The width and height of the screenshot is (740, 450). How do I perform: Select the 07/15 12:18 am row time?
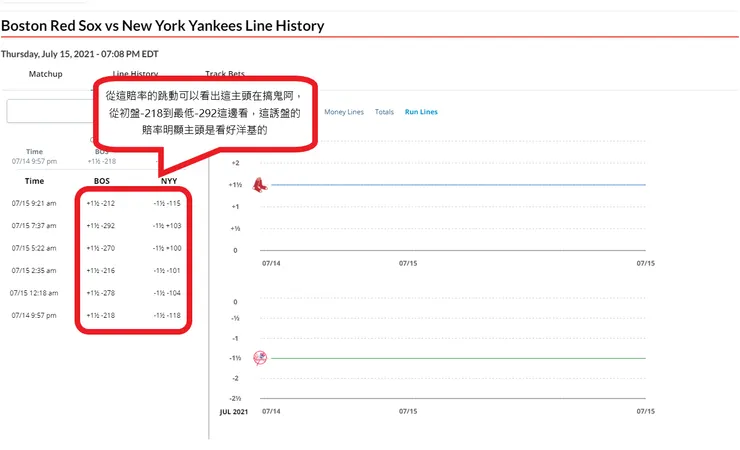(x=34, y=293)
